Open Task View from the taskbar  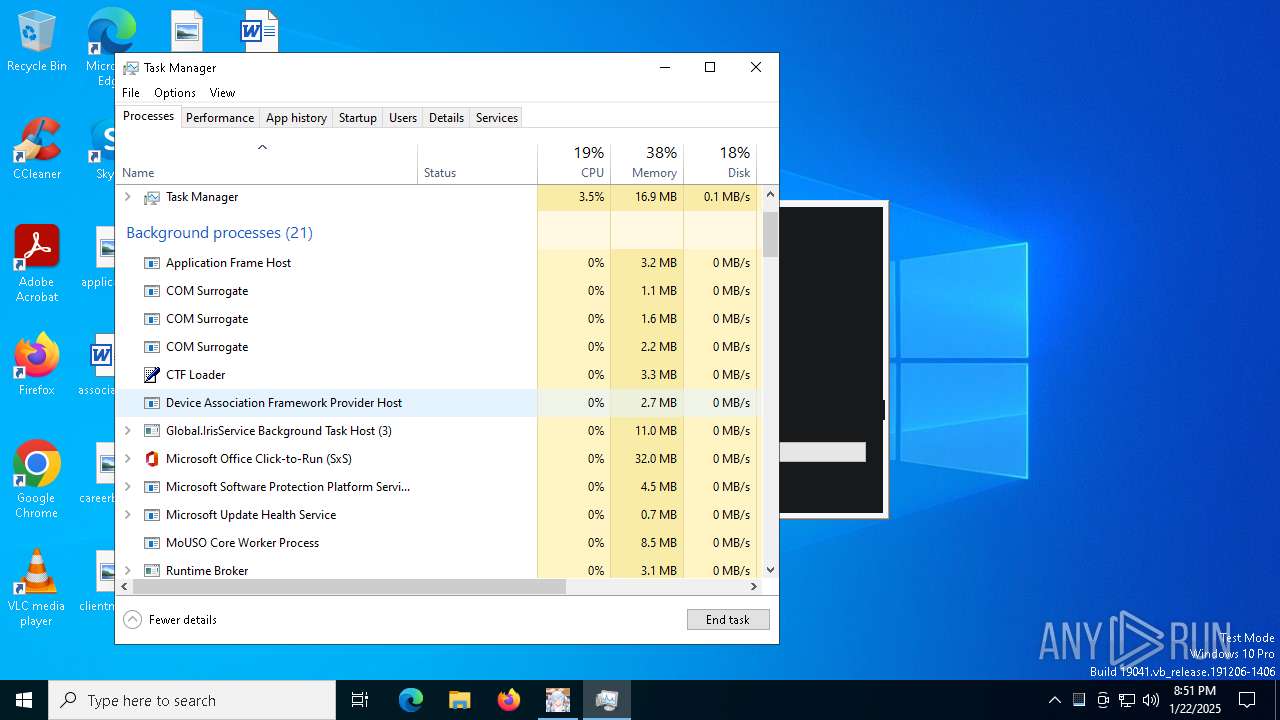pyautogui.click(x=360, y=700)
